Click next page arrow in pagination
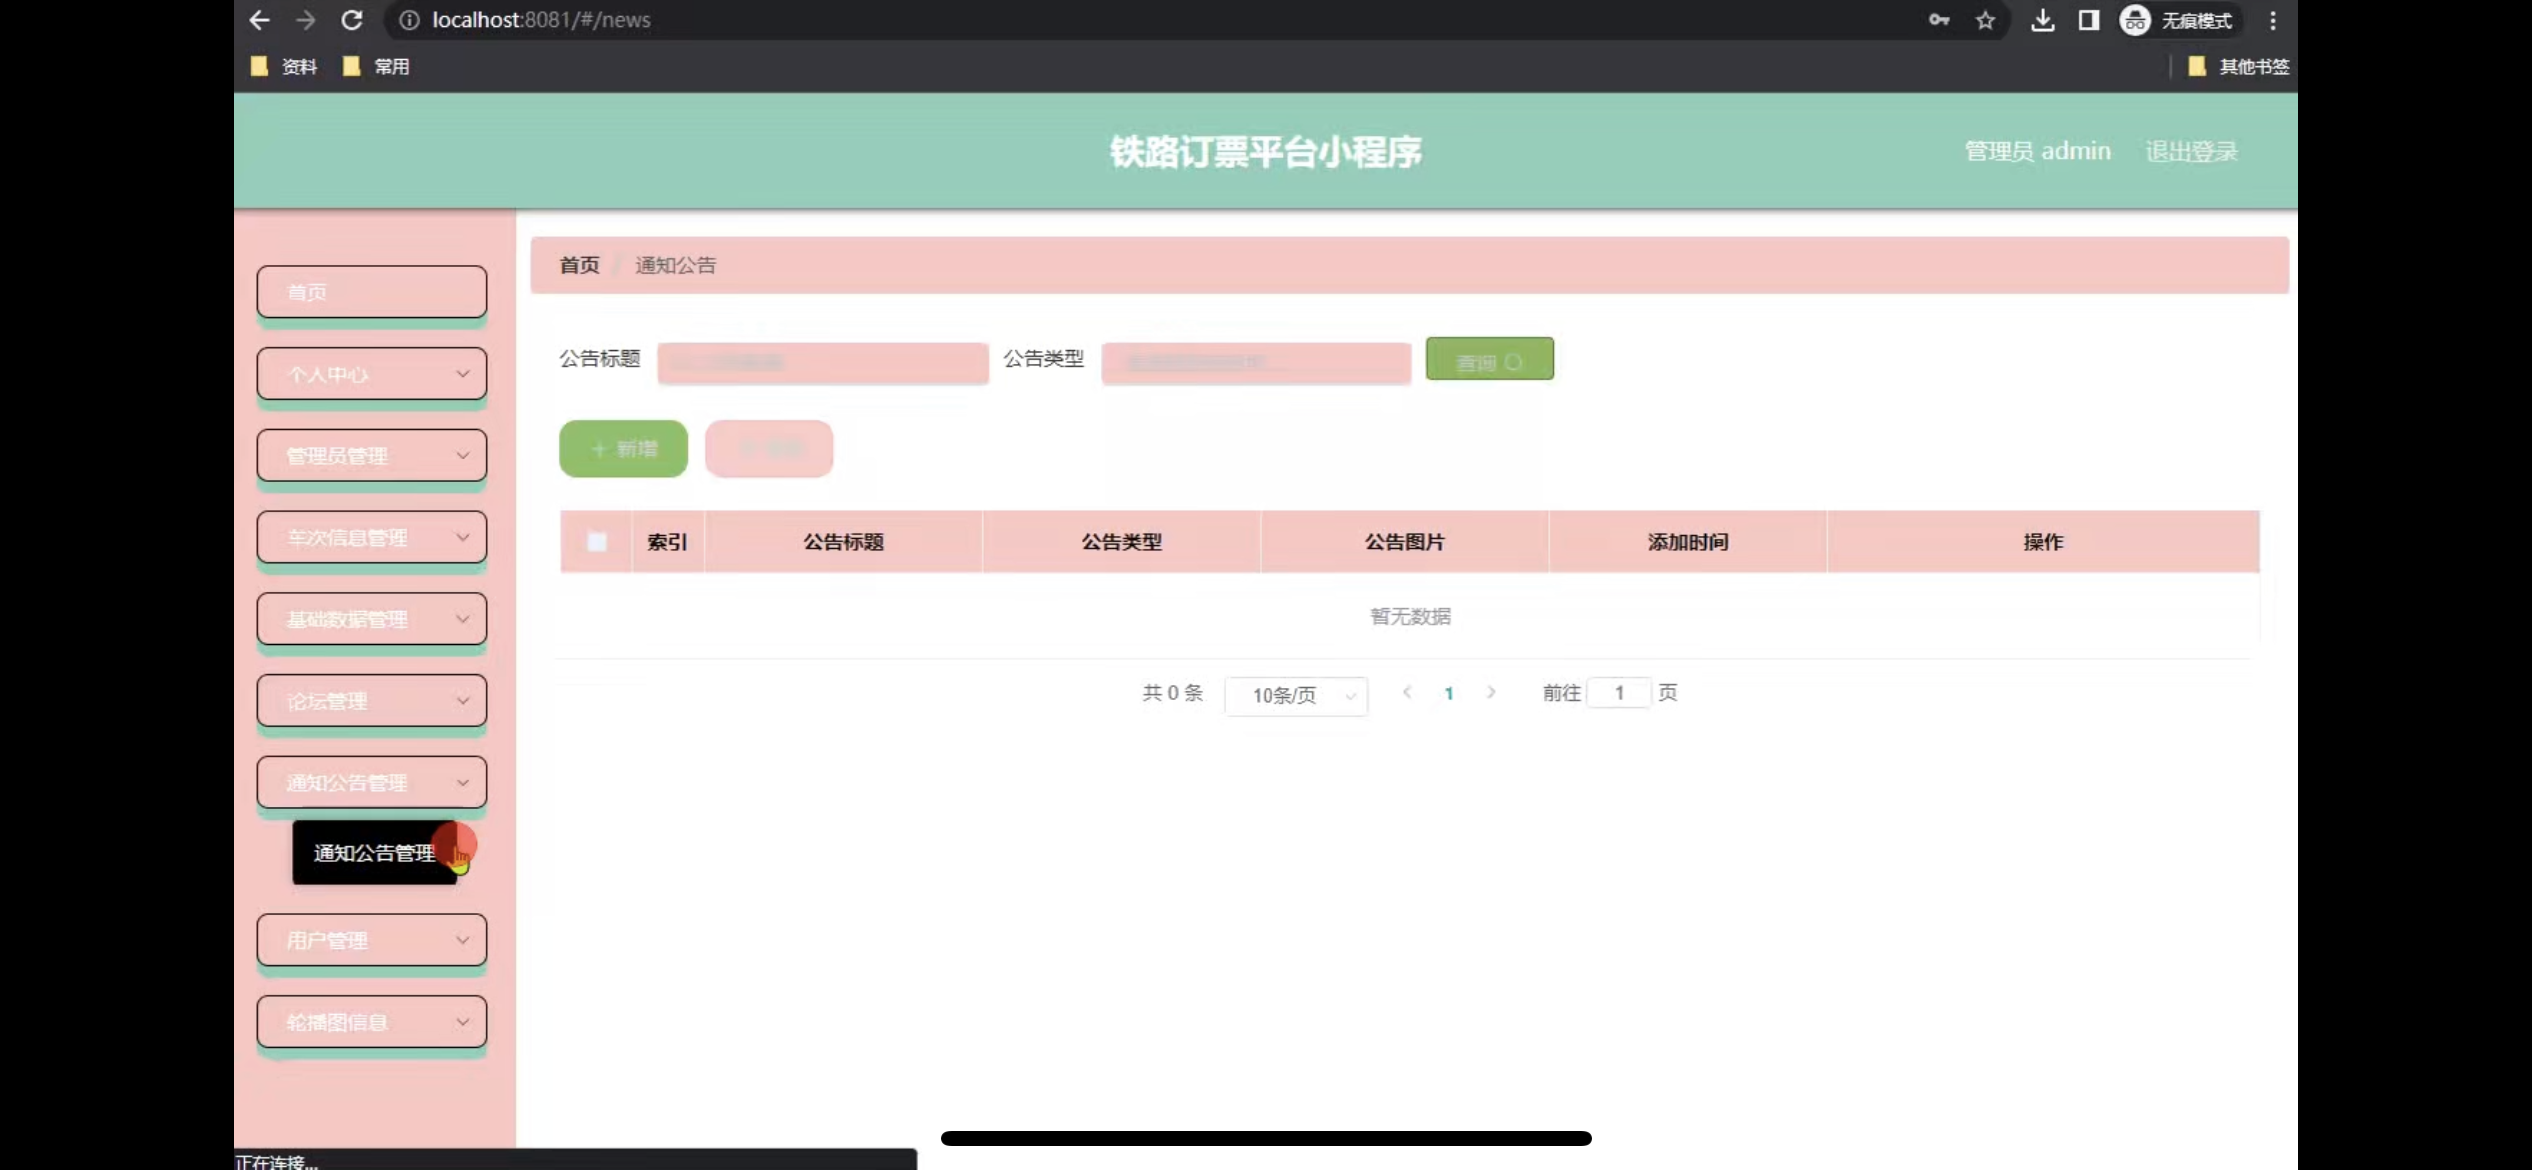Screen dimensions: 2532x1170 coord(1491,692)
